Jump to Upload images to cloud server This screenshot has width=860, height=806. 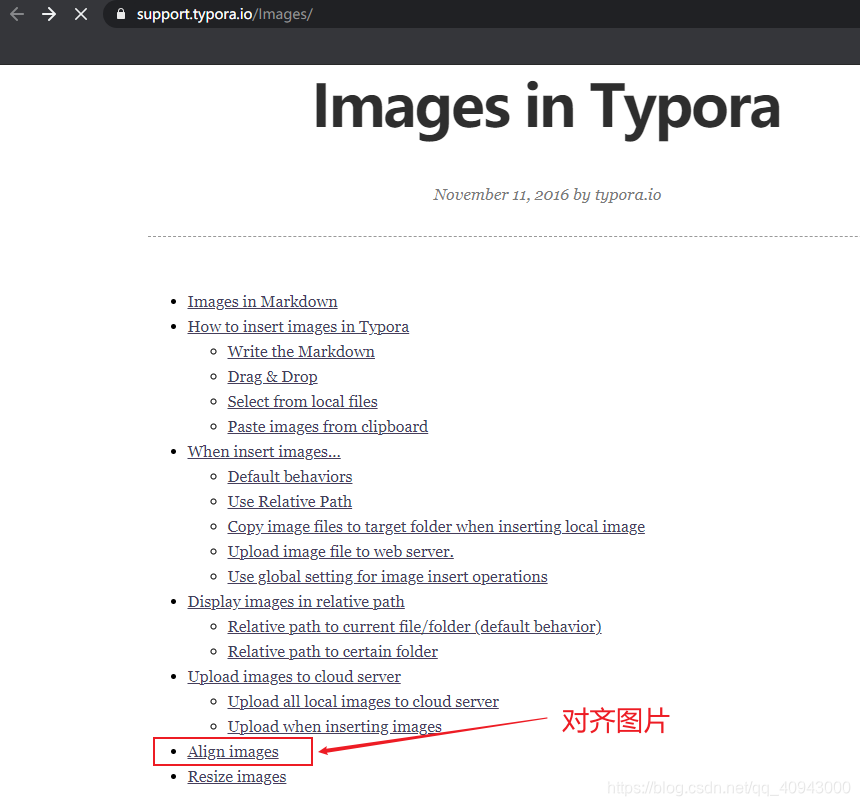(294, 677)
